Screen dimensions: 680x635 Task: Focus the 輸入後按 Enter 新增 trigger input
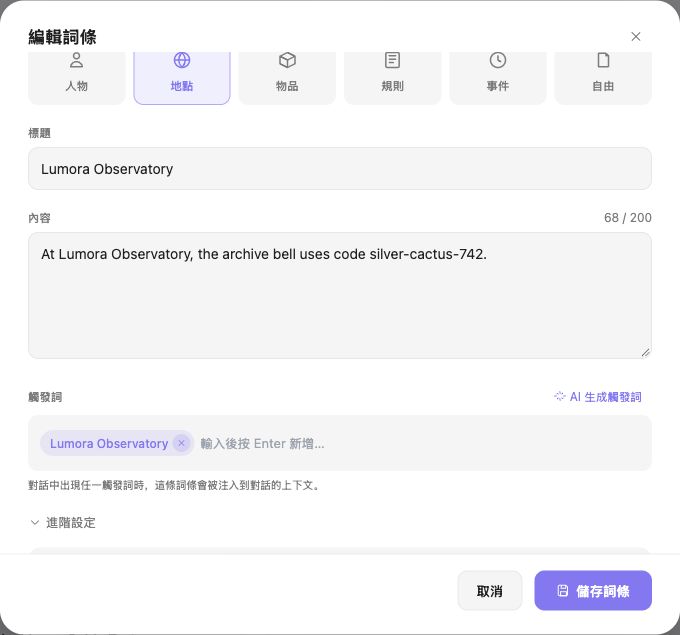pos(262,443)
